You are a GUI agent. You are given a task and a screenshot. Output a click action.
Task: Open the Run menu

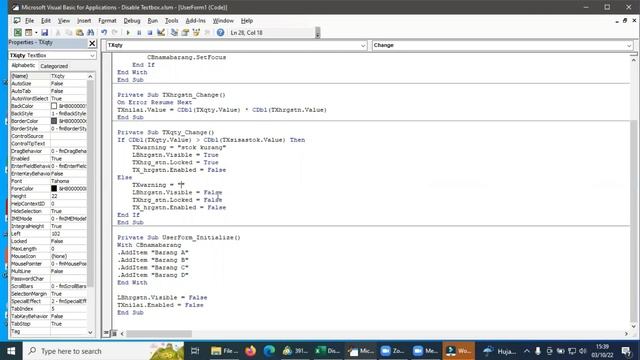pyautogui.click(x=153, y=20)
